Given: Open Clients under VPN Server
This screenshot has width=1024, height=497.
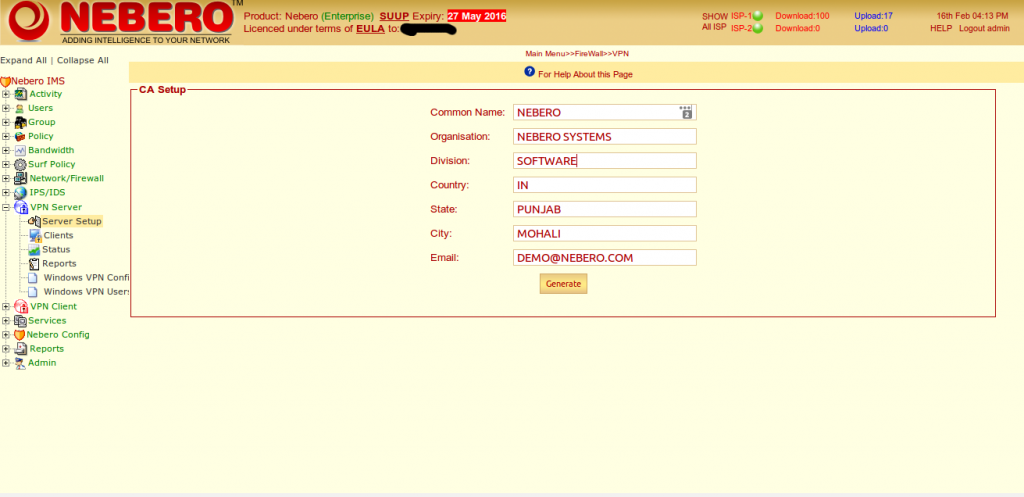Looking at the screenshot, I should point(58,235).
